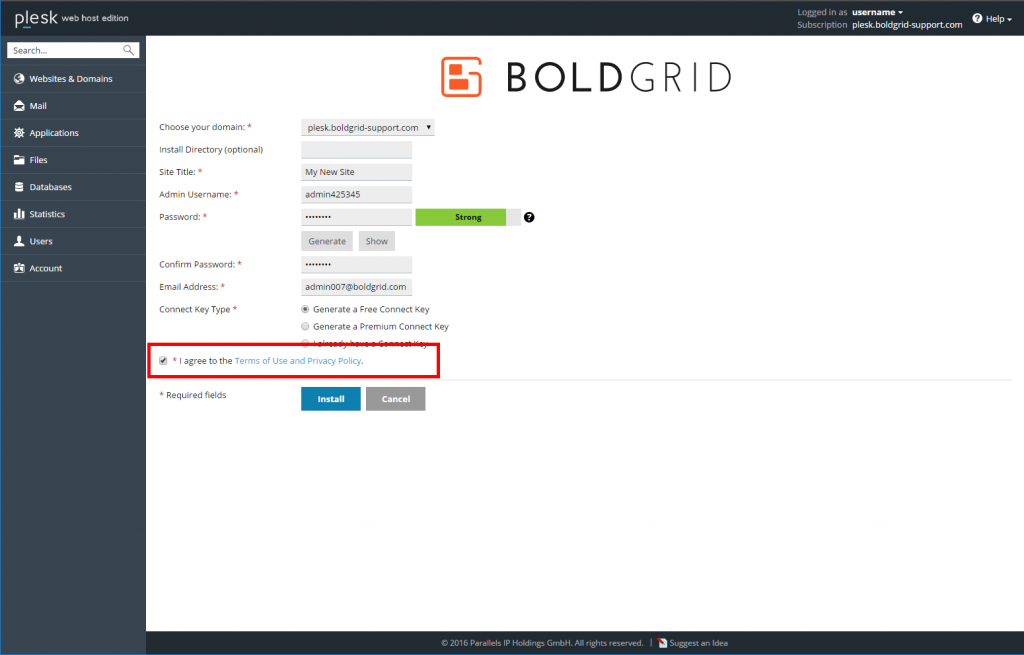Select Generate a Premium Connect Key
Screen dimensions: 1024x655
(305, 326)
